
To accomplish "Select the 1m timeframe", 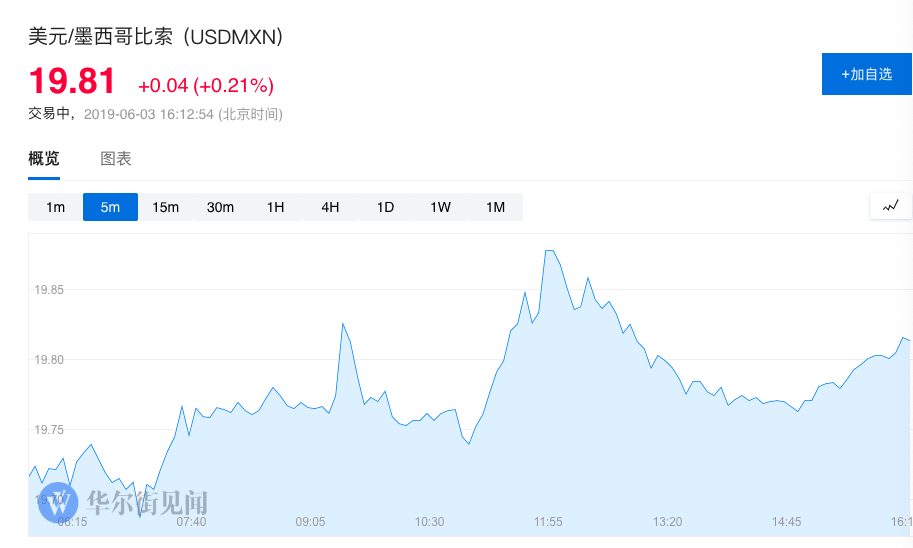I will point(55,207).
